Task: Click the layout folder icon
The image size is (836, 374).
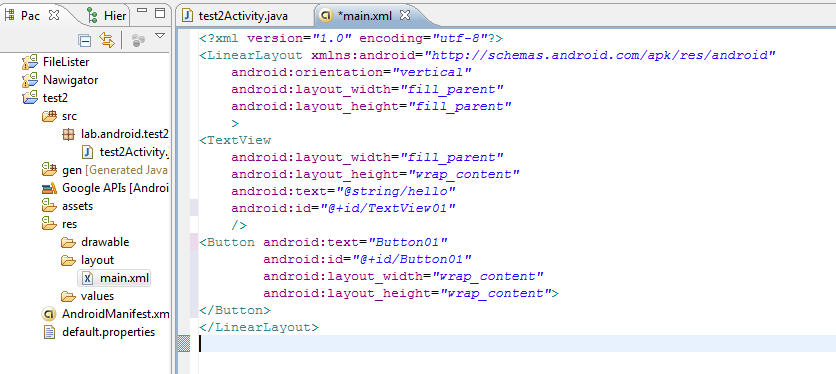Action: point(68,261)
